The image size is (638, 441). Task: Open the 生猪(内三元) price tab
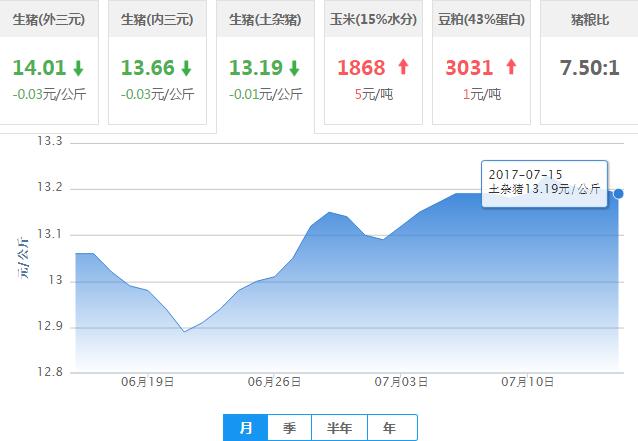(156, 19)
